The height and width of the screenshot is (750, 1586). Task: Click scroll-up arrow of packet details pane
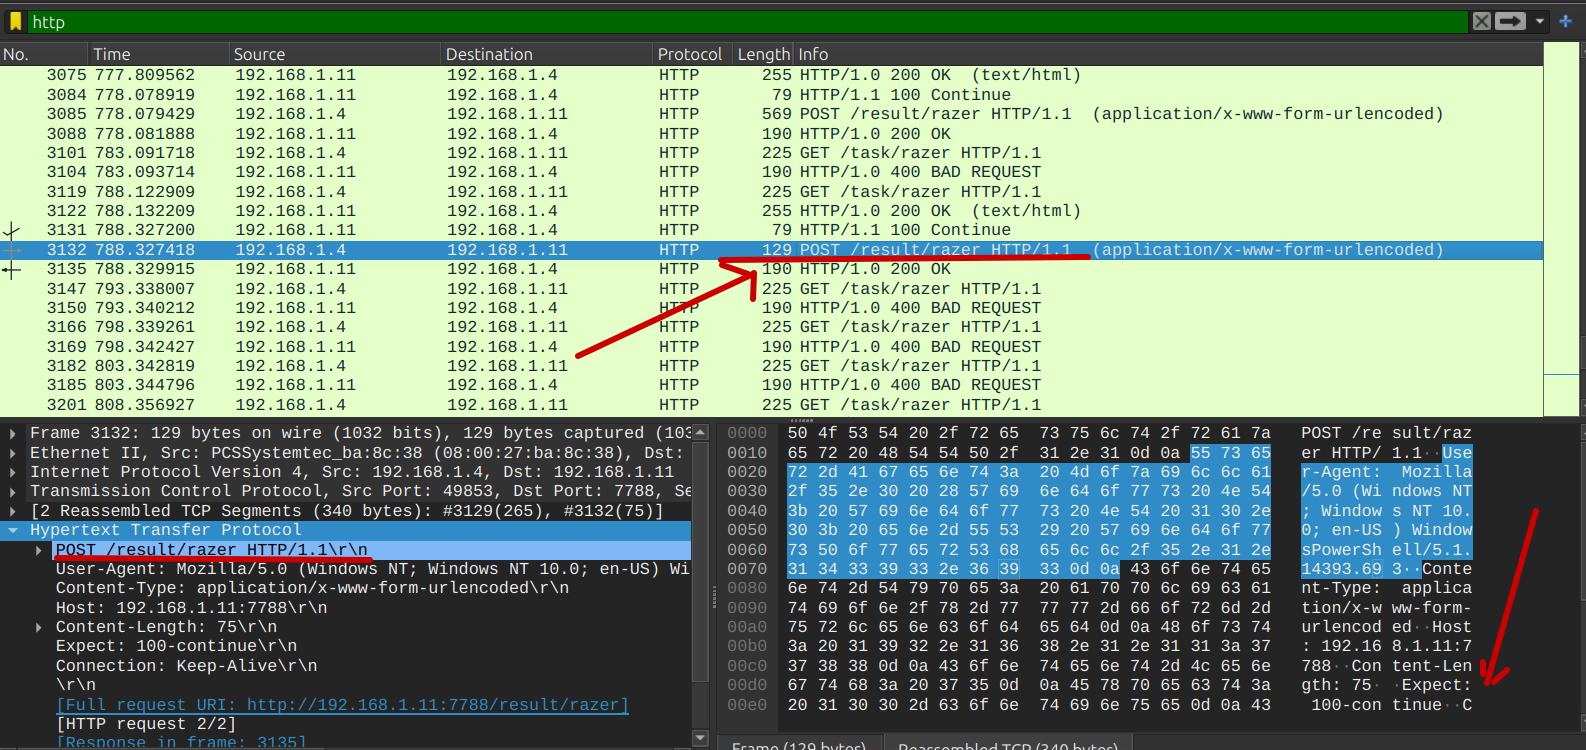point(701,433)
